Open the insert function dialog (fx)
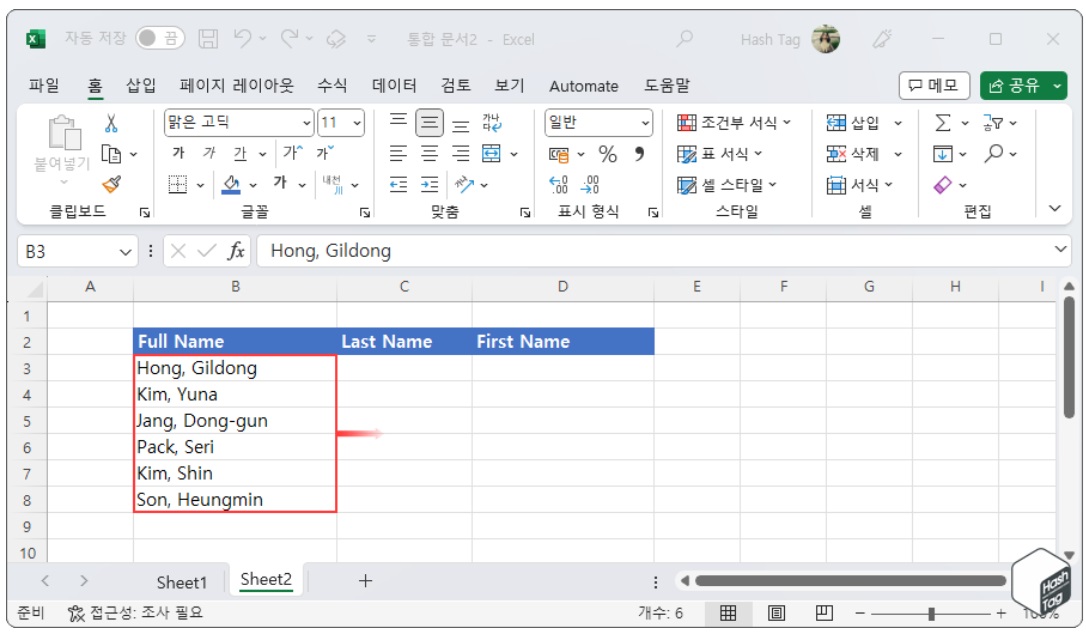Screen dimensions: 1086x632 pos(236,251)
